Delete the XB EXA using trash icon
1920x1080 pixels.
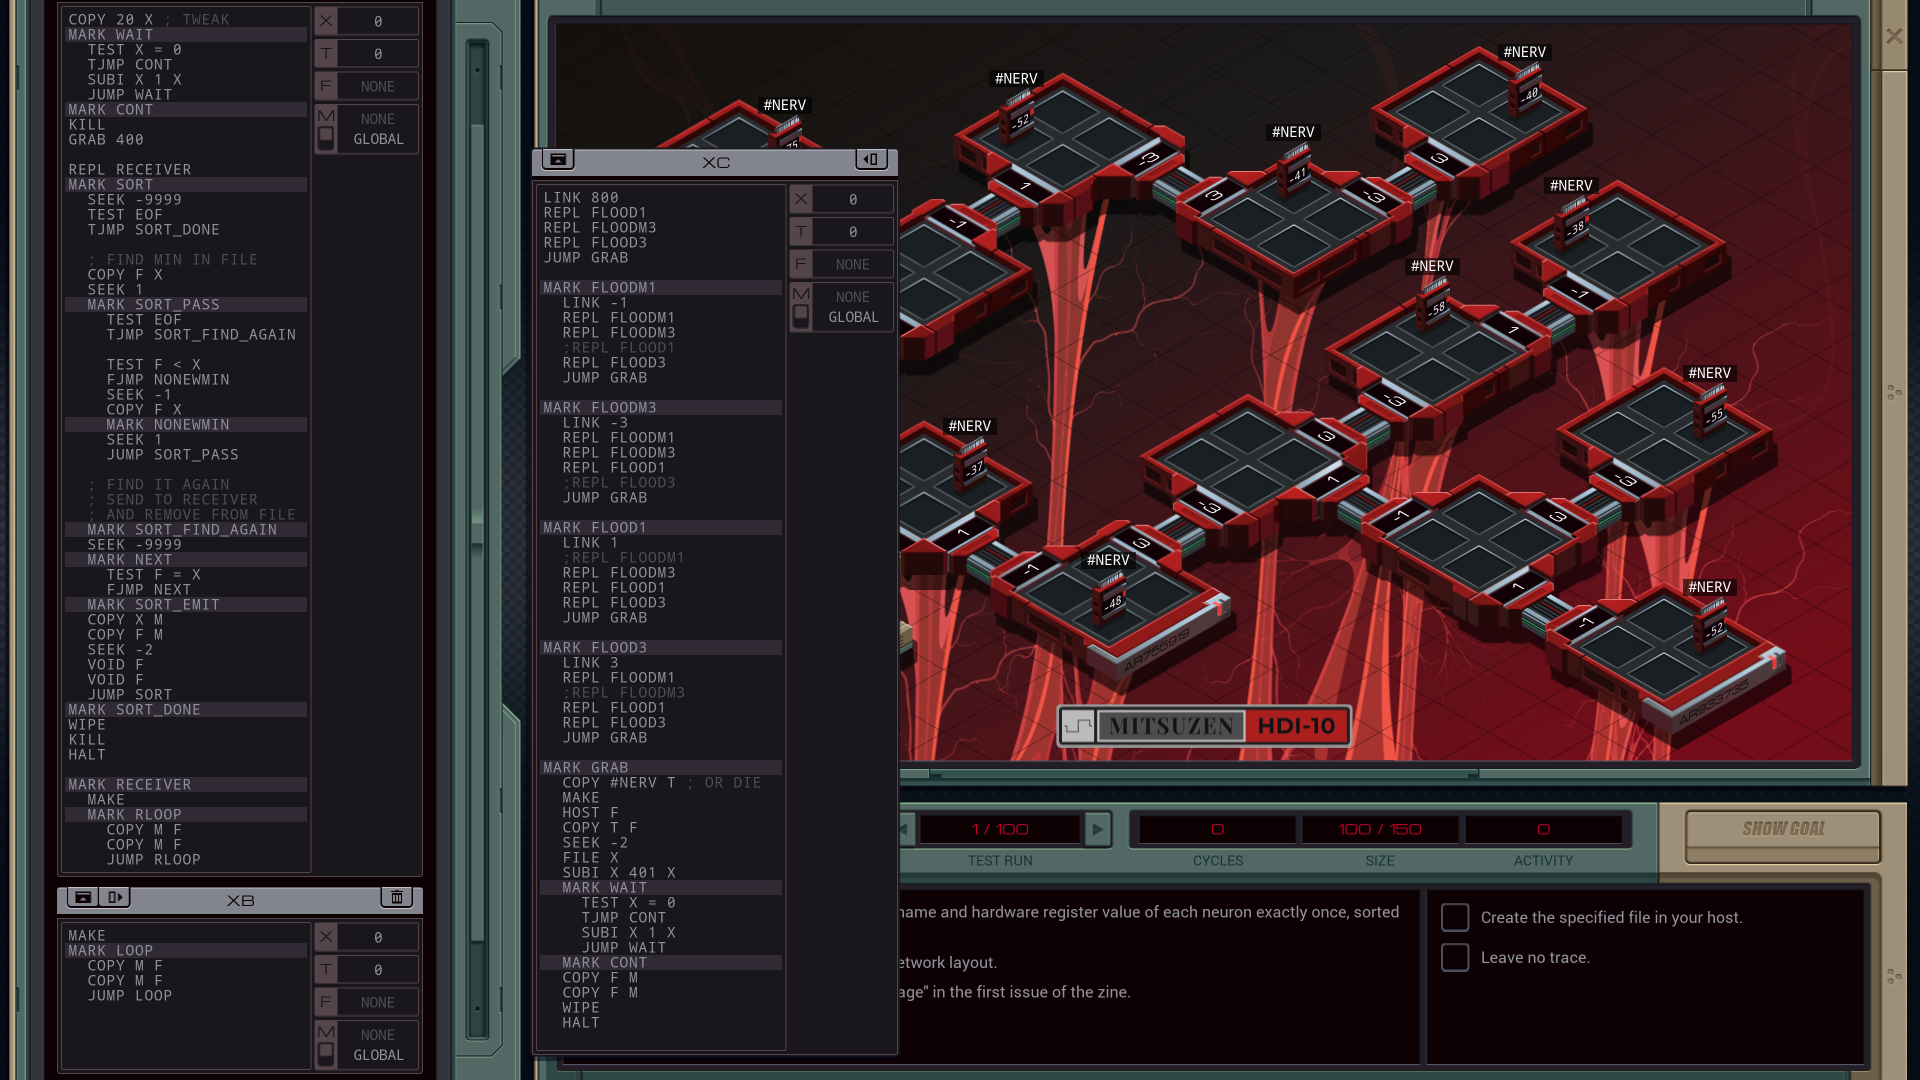pos(396,897)
